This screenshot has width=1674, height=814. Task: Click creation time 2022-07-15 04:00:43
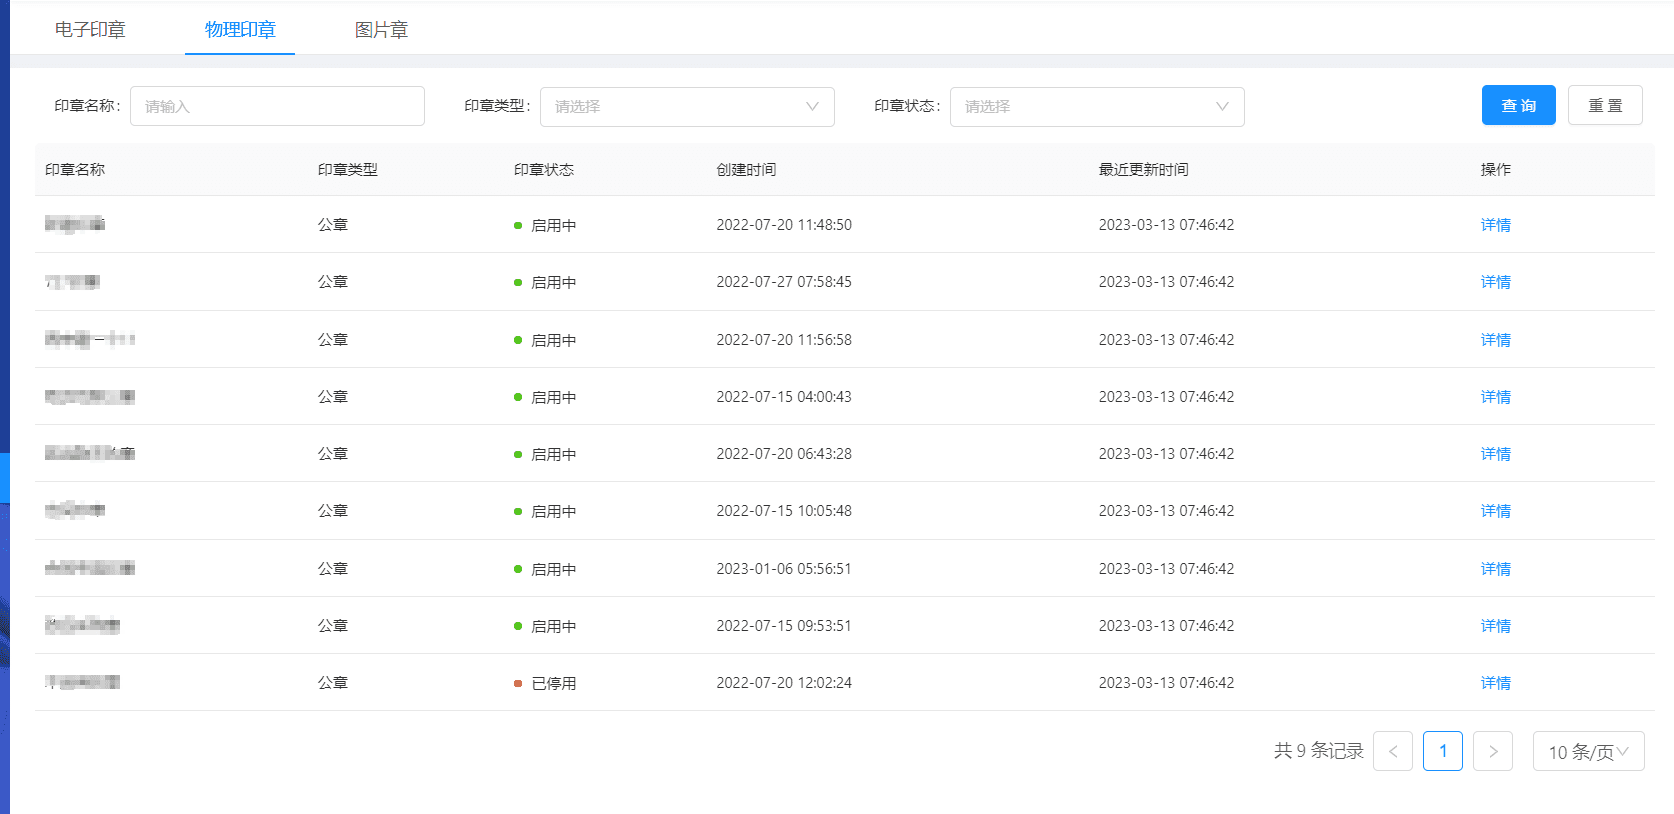point(784,397)
